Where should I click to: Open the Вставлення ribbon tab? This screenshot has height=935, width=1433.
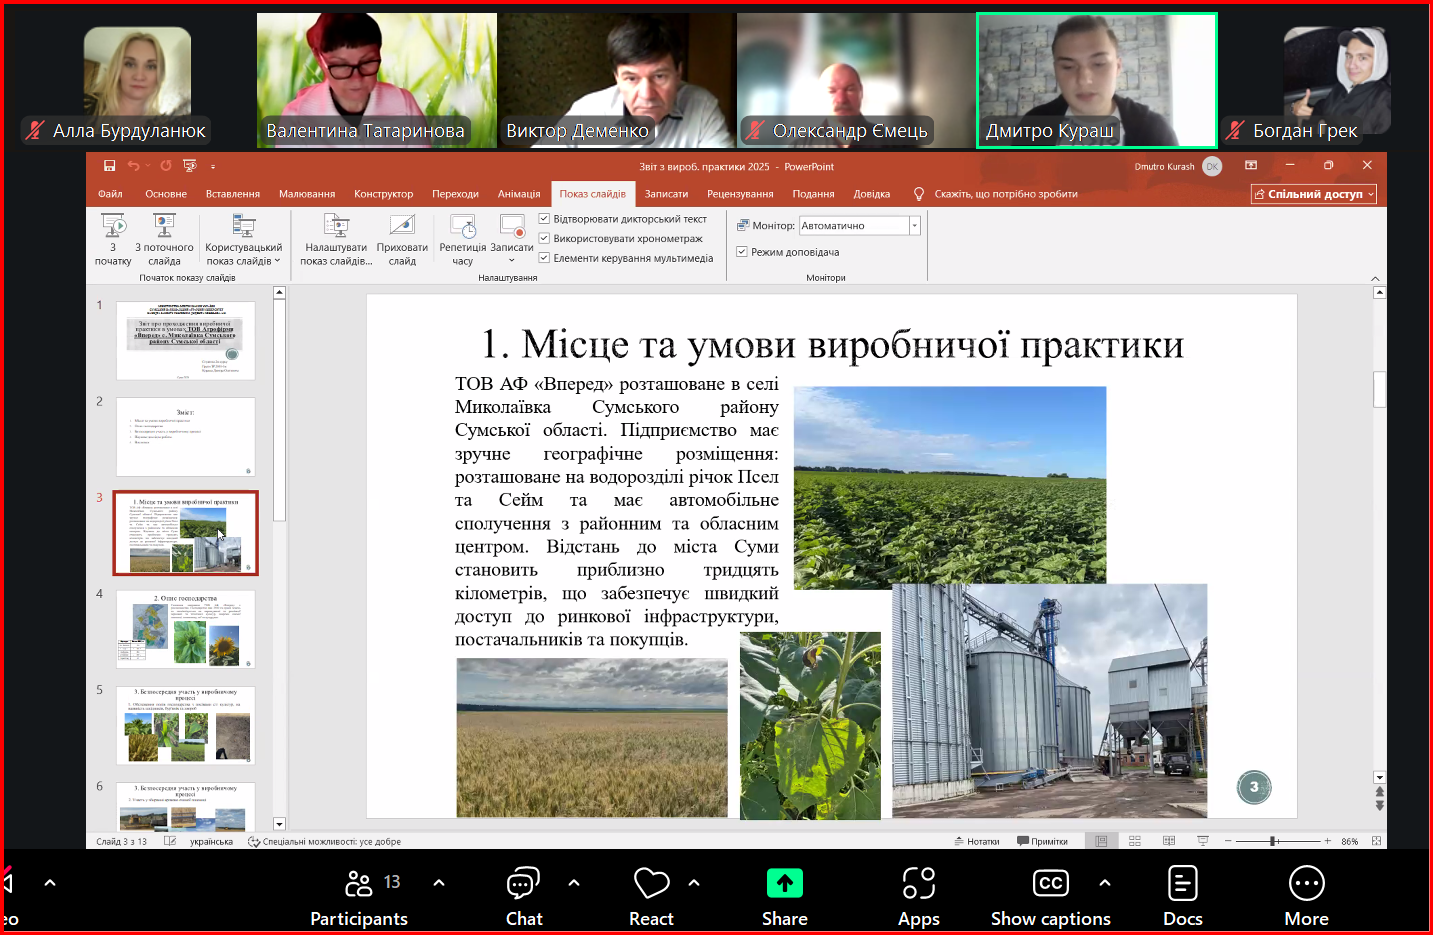coord(232,194)
